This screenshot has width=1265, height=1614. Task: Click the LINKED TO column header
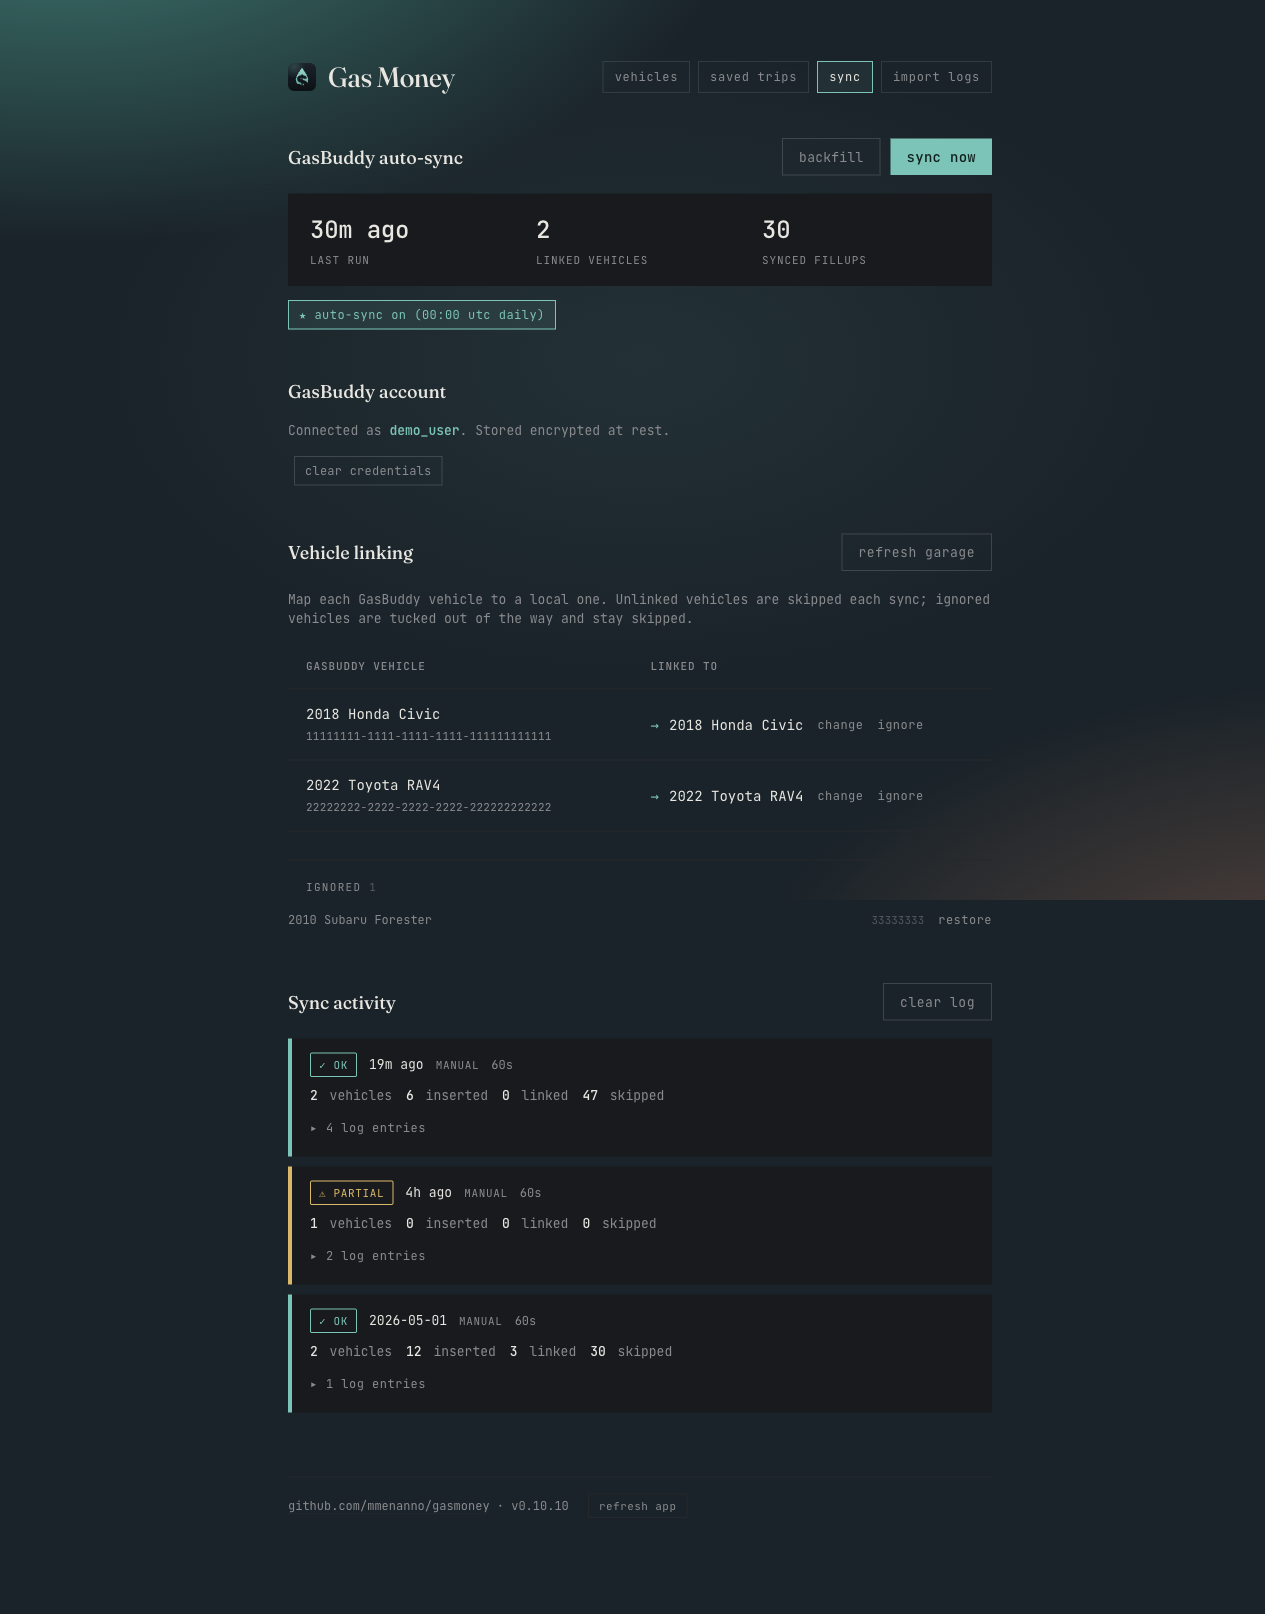684,666
